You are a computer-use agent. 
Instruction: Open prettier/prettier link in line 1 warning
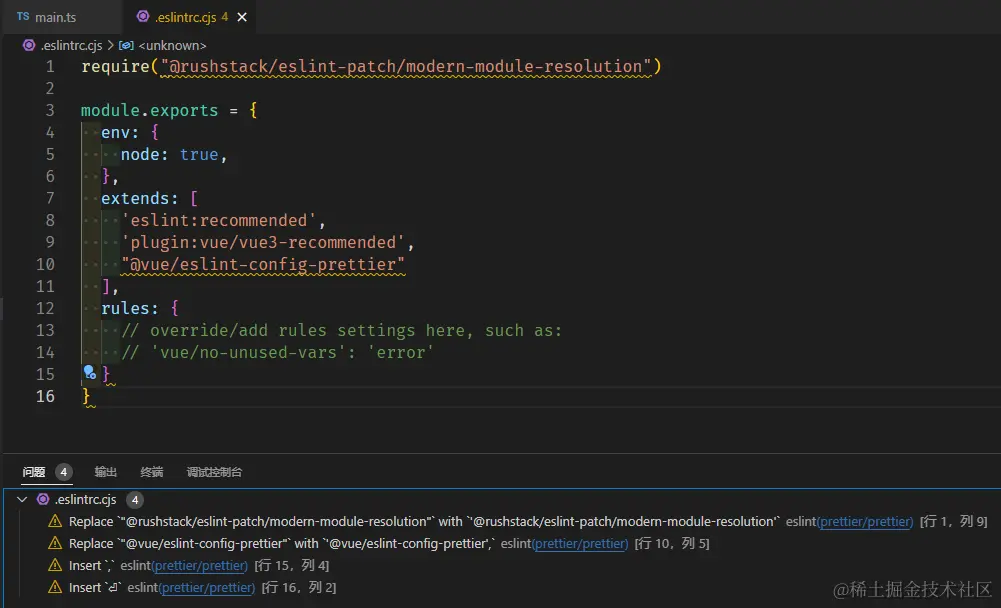[x=865, y=521]
